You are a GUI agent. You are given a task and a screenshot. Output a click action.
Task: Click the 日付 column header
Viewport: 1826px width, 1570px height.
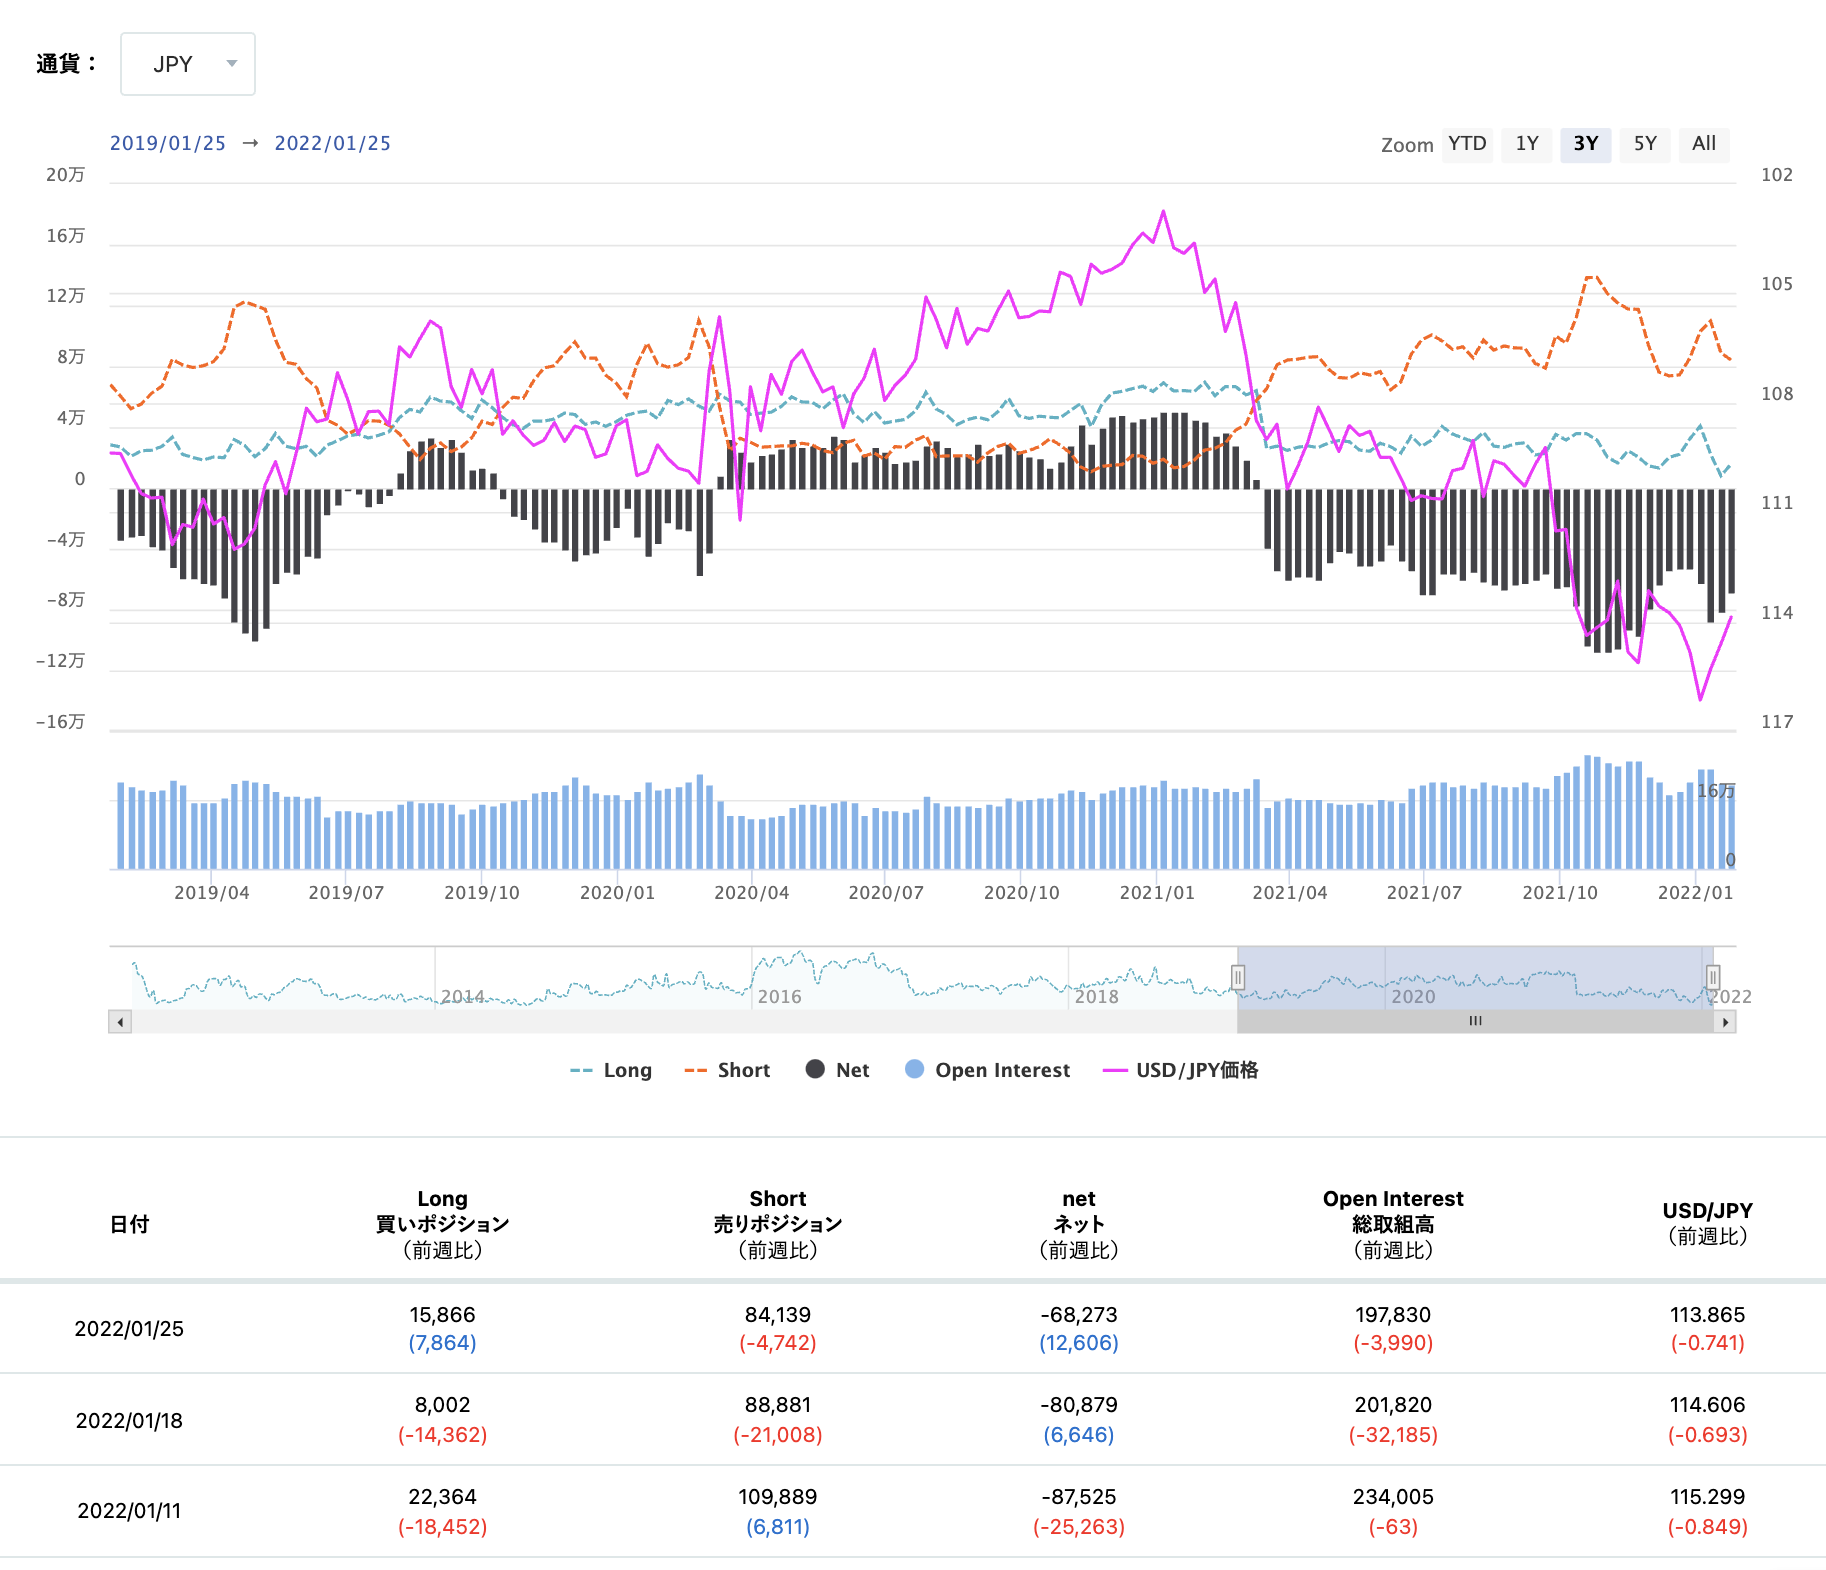129,1224
